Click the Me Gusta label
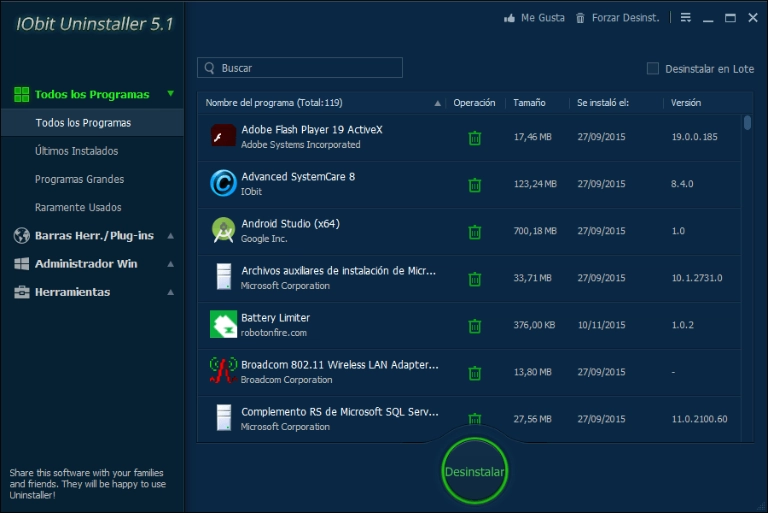The width and height of the screenshot is (768, 513). point(543,18)
